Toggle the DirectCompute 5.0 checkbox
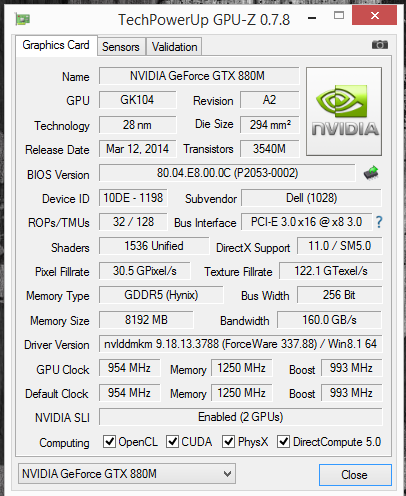 (283, 442)
